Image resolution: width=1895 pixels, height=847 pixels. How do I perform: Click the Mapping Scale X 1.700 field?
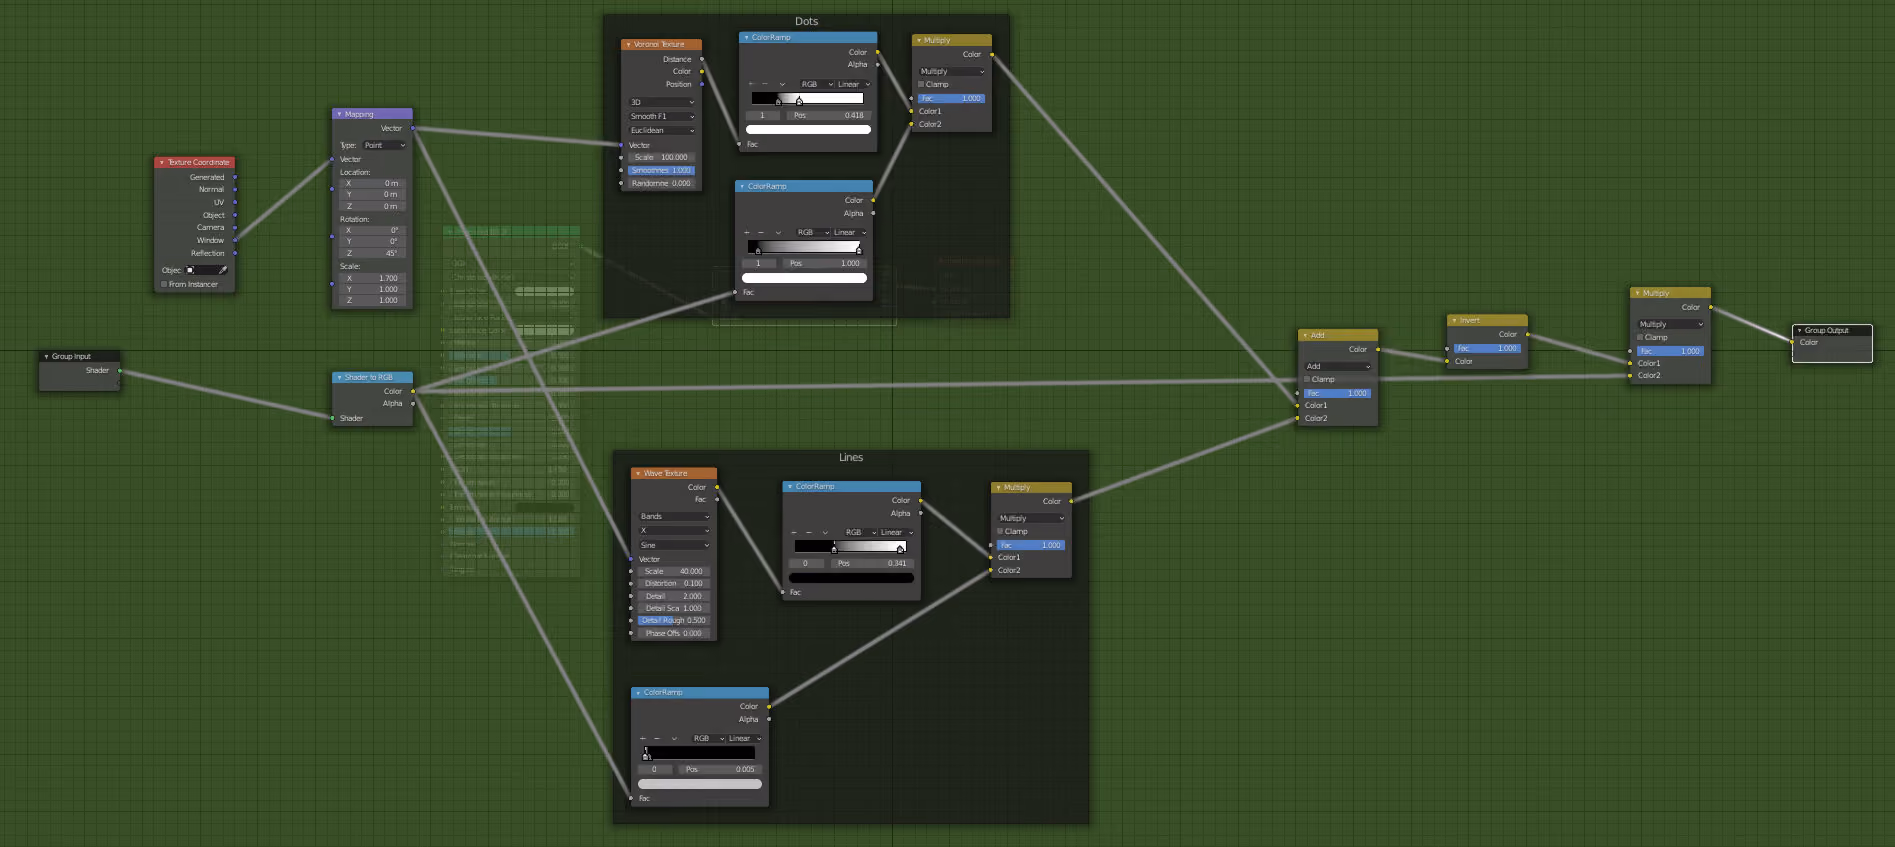point(371,278)
